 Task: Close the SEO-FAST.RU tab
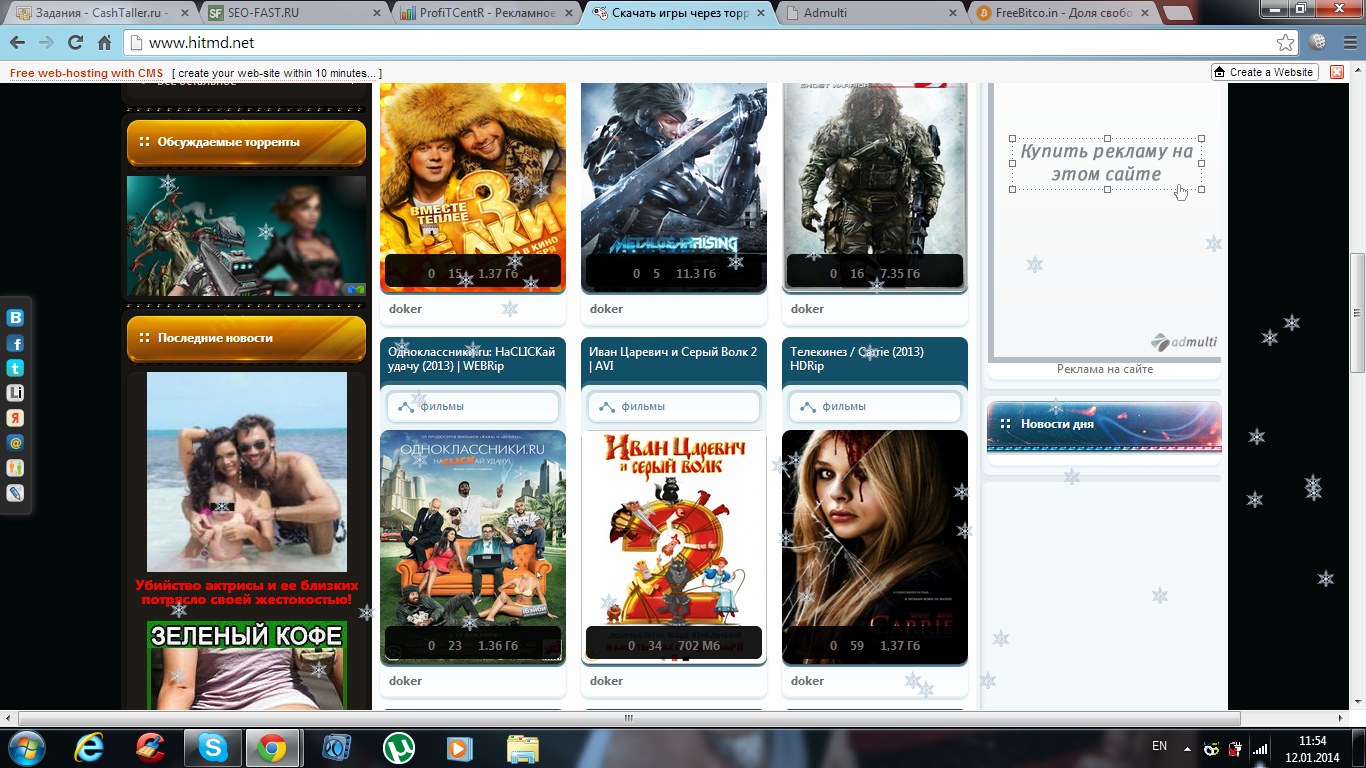point(376,13)
